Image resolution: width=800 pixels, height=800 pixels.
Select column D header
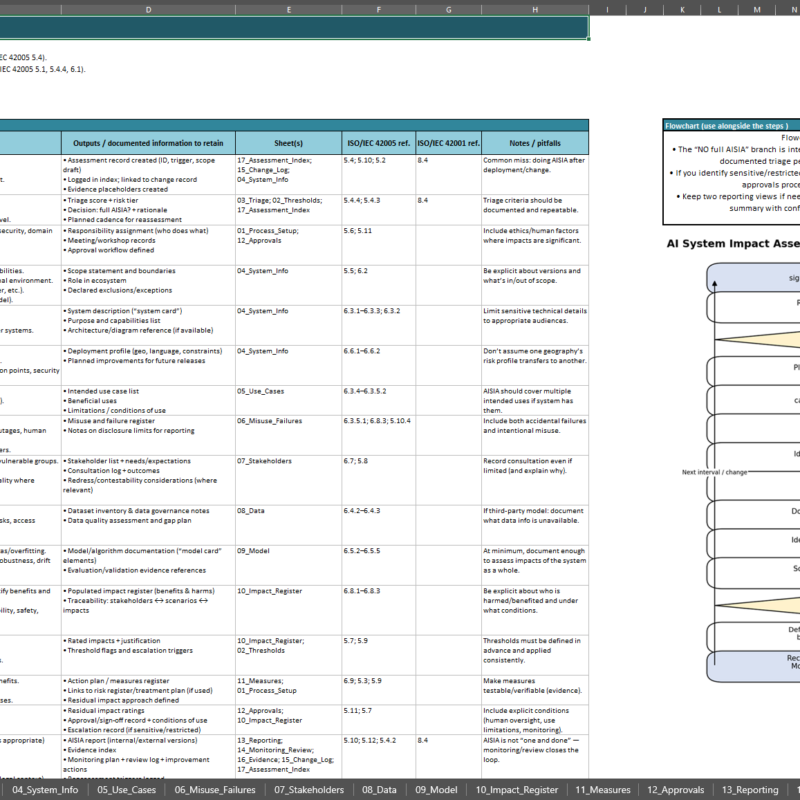click(148, 8)
